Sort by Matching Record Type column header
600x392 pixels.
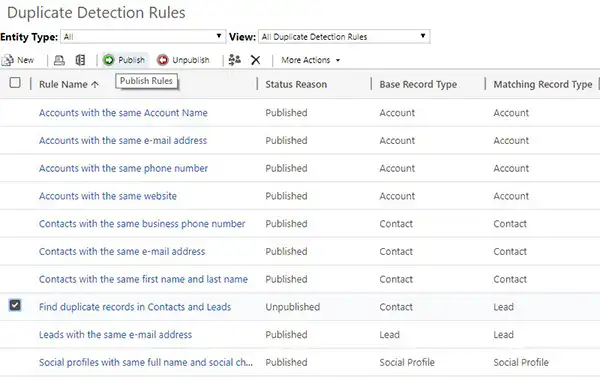click(x=543, y=84)
